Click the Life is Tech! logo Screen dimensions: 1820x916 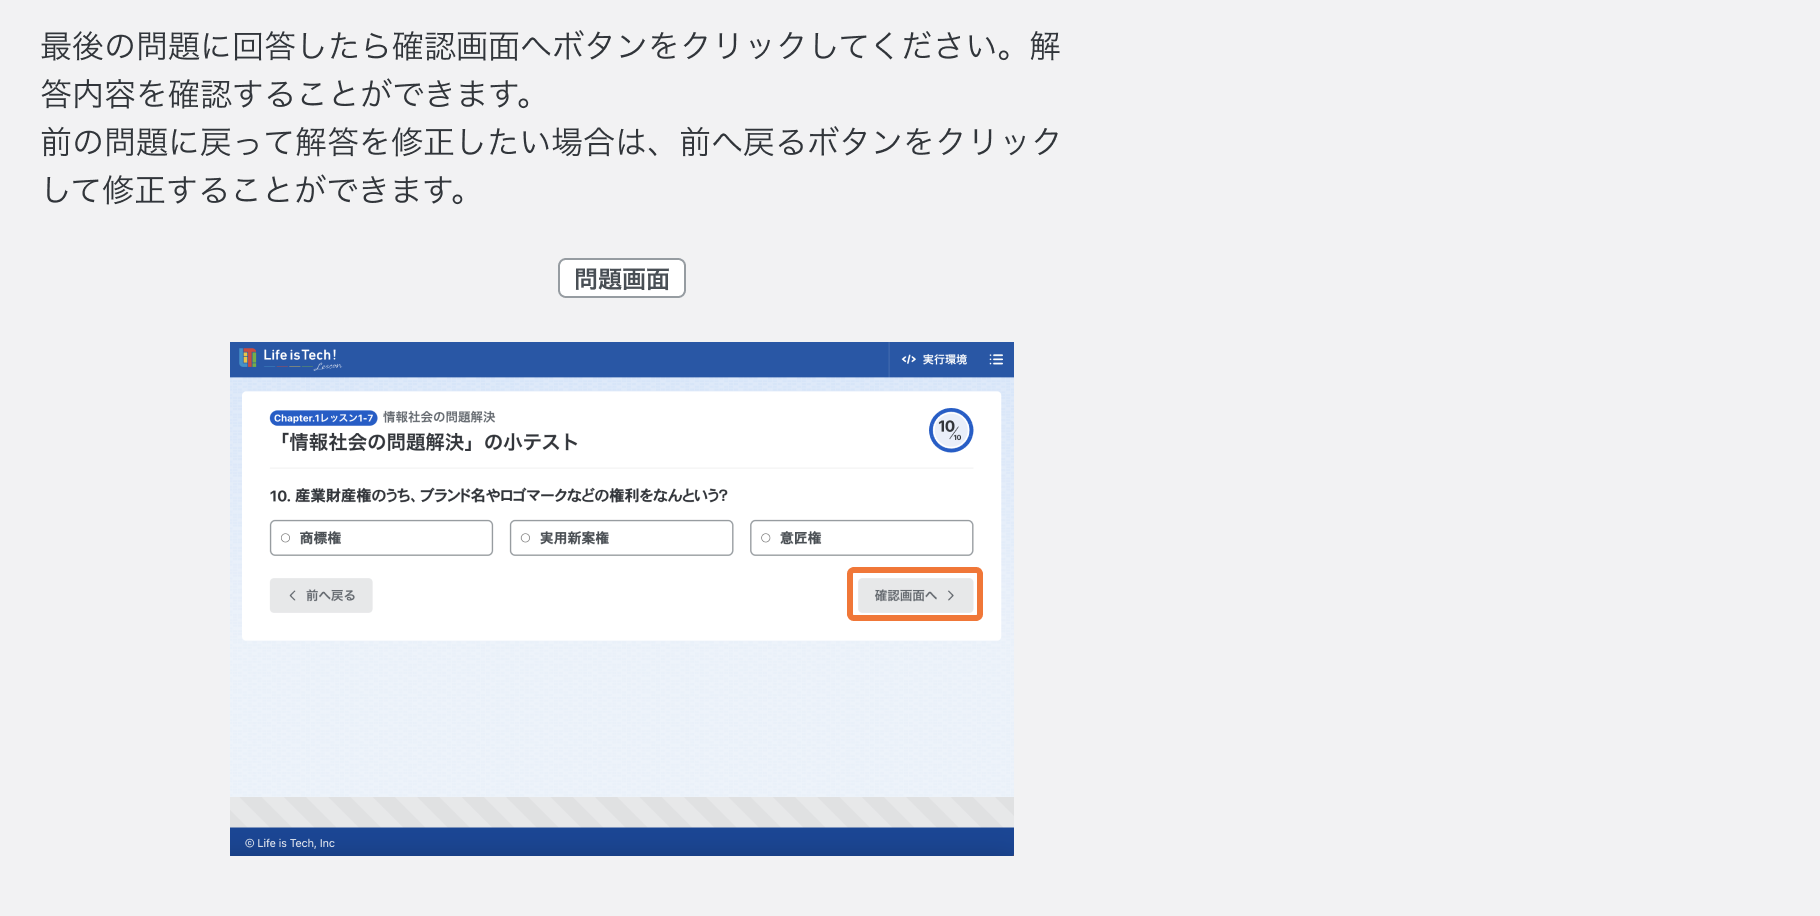coord(290,358)
